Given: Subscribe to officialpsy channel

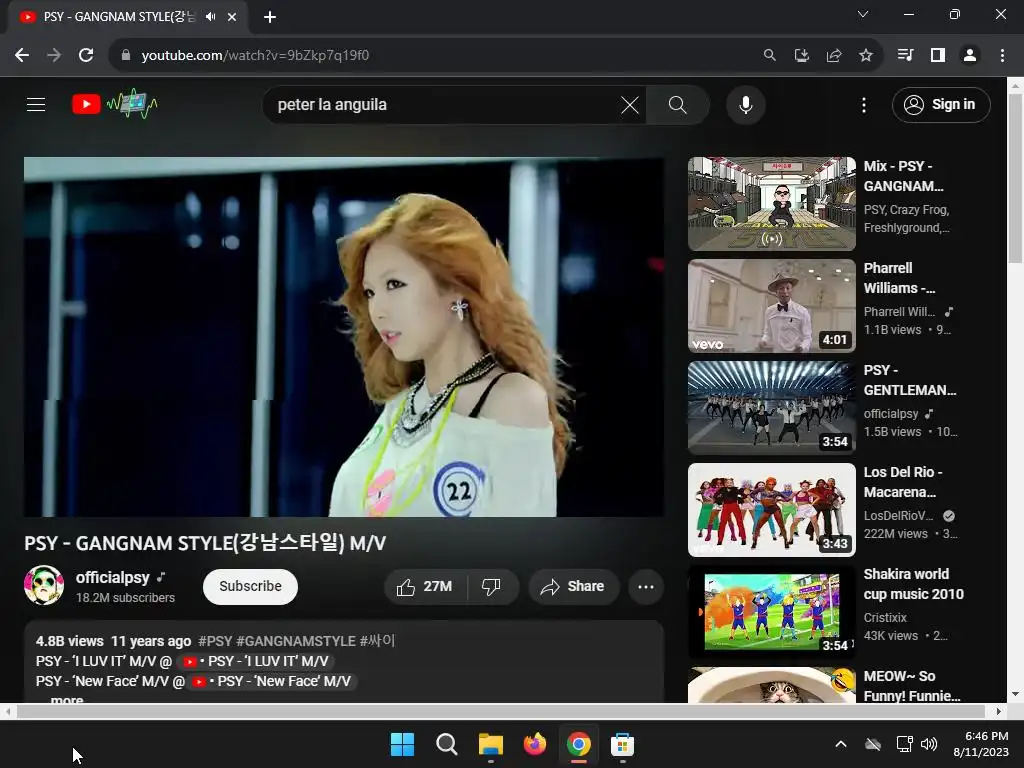Looking at the screenshot, I should (x=250, y=586).
